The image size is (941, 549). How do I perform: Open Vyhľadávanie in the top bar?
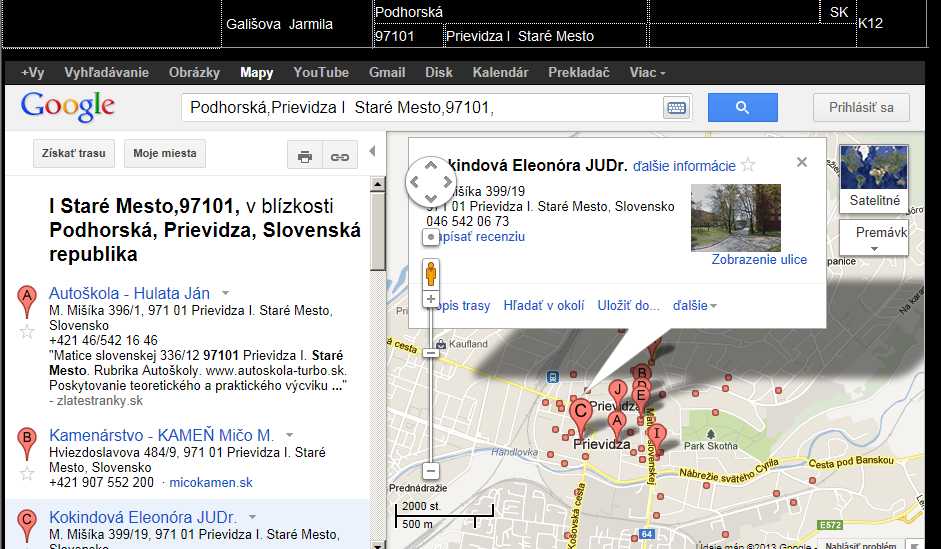106,73
